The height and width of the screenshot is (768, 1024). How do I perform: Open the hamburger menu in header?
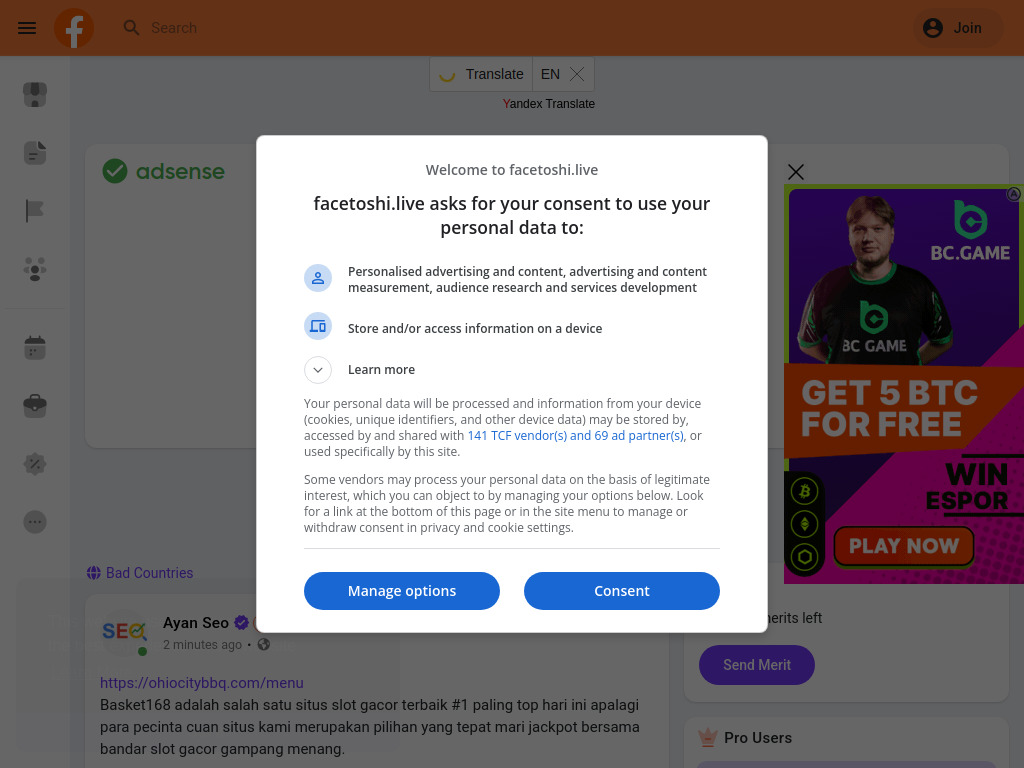tap(27, 28)
